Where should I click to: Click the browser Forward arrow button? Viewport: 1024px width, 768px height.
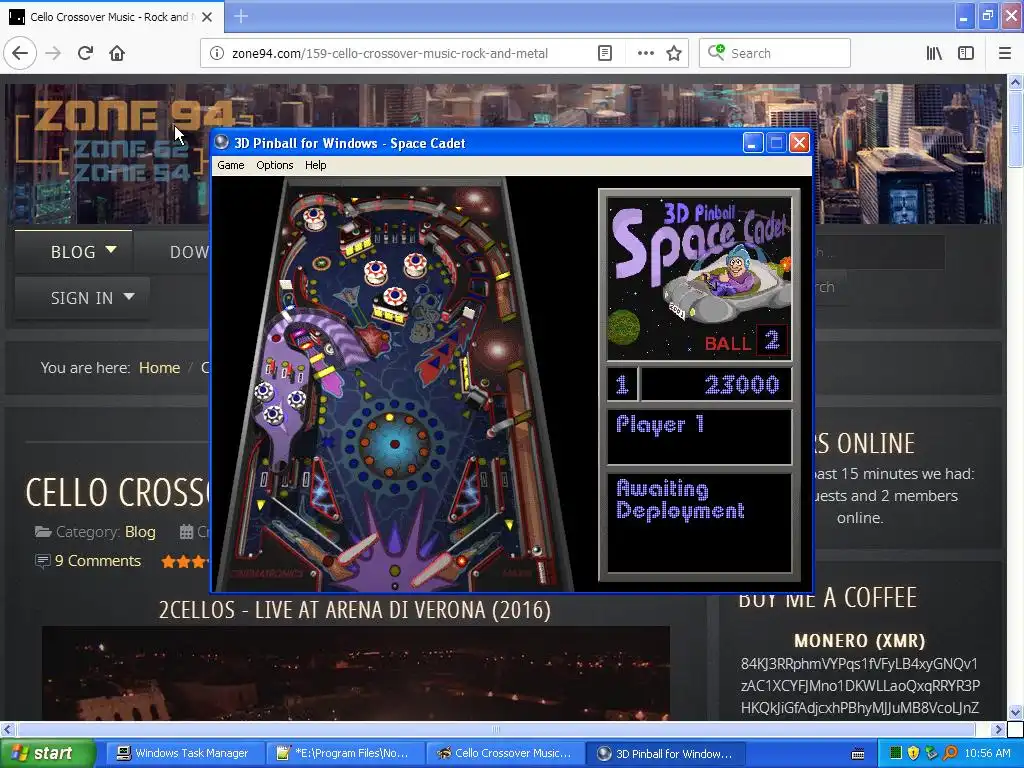click(x=53, y=53)
